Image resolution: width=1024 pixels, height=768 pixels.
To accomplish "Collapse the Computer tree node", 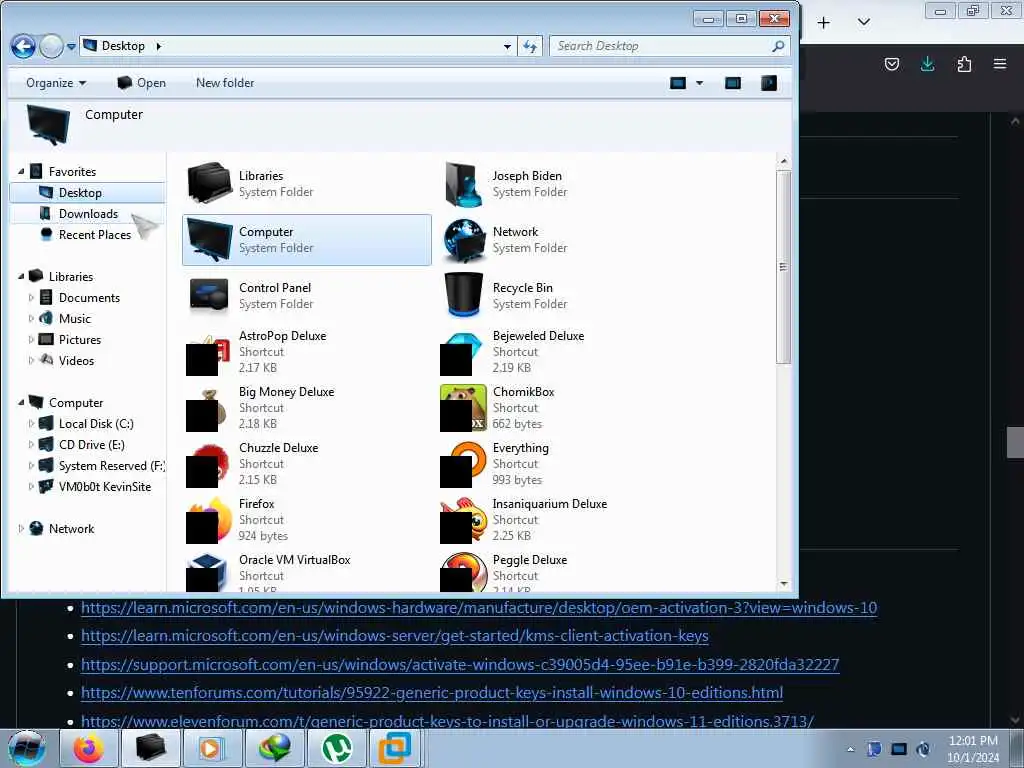I will click(x=21, y=403).
